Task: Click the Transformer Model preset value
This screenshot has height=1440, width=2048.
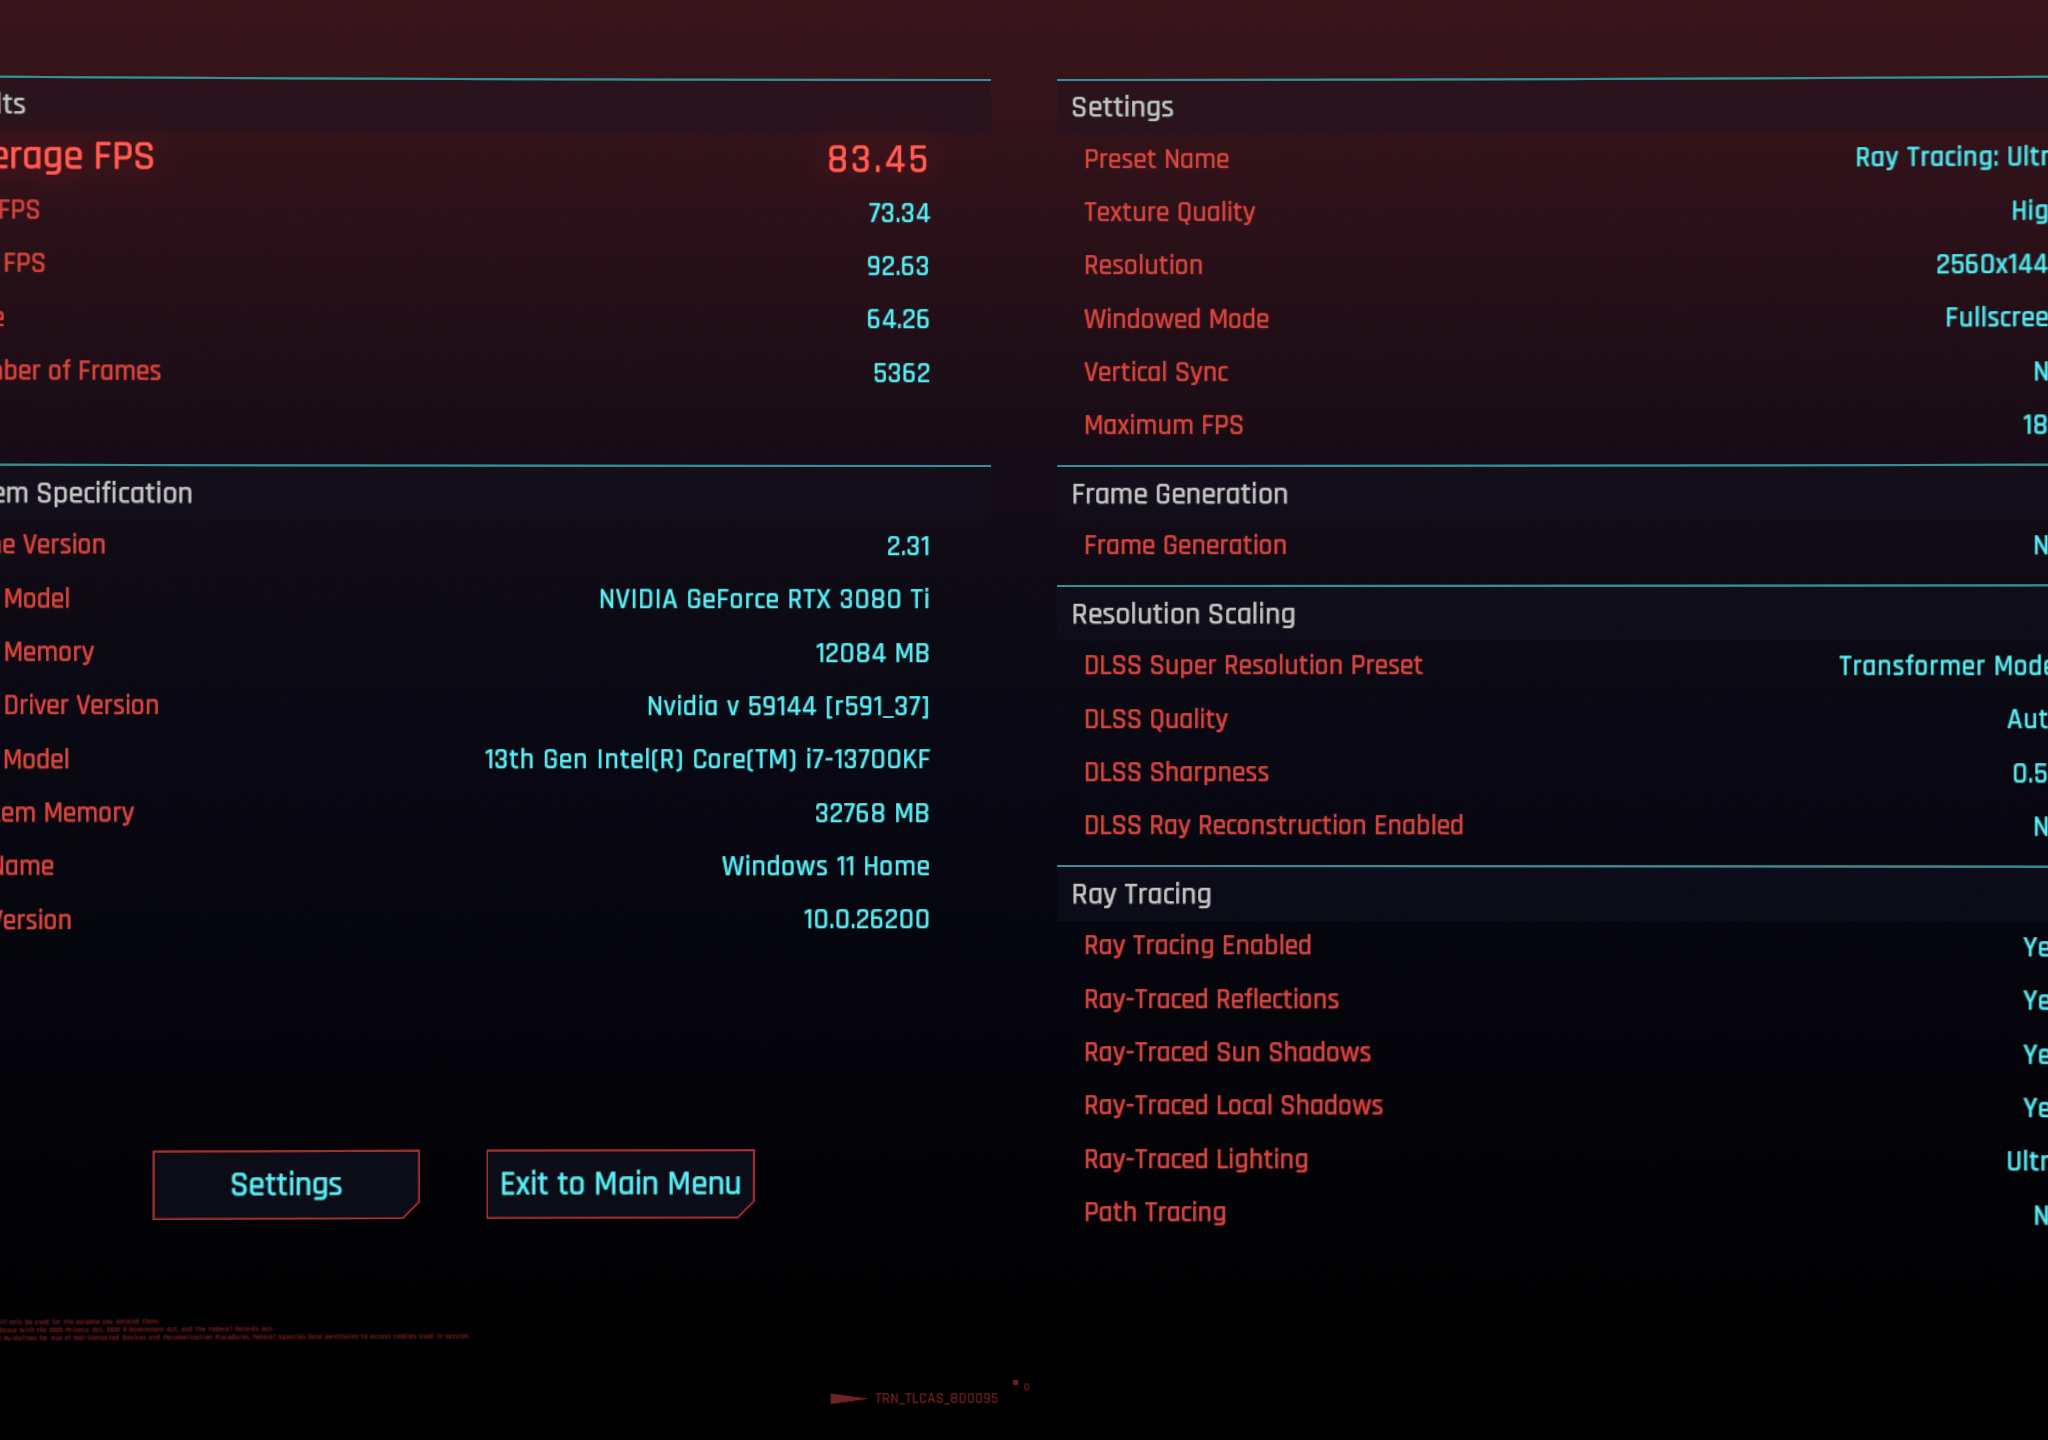Action: tap(1943, 666)
